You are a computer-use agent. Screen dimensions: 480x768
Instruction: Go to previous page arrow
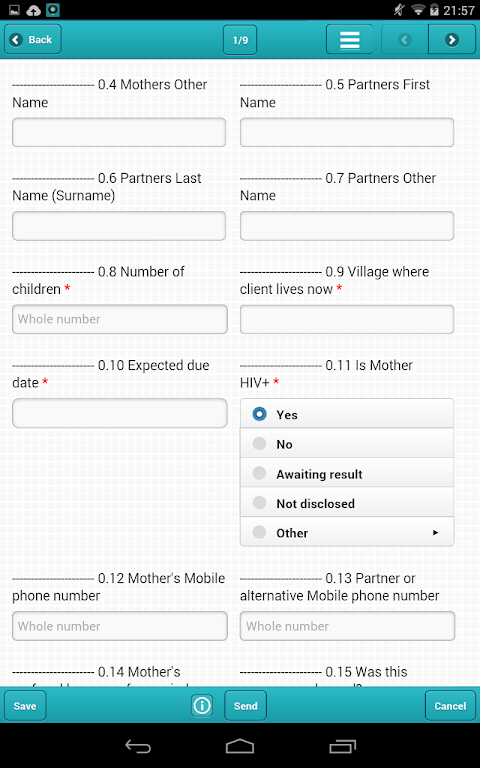click(405, 40)
